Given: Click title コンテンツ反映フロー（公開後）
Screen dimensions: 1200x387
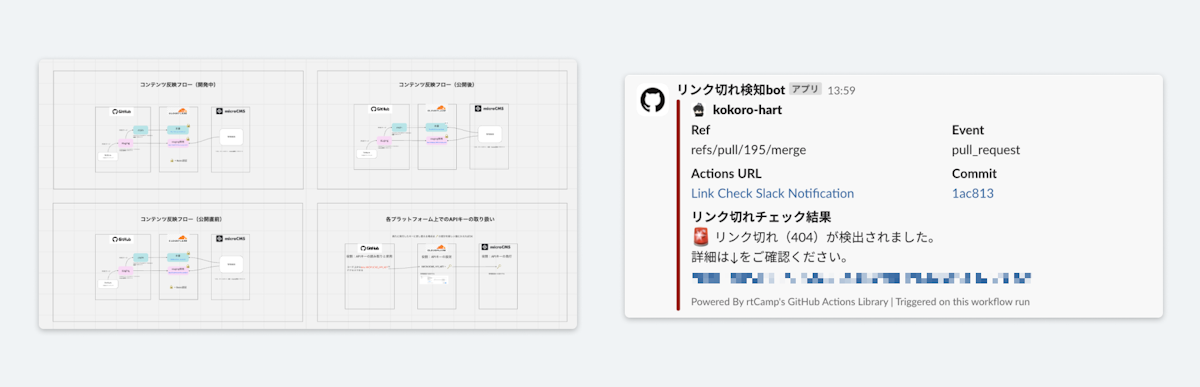Looking at the screenshot, I should coord(436,84).
